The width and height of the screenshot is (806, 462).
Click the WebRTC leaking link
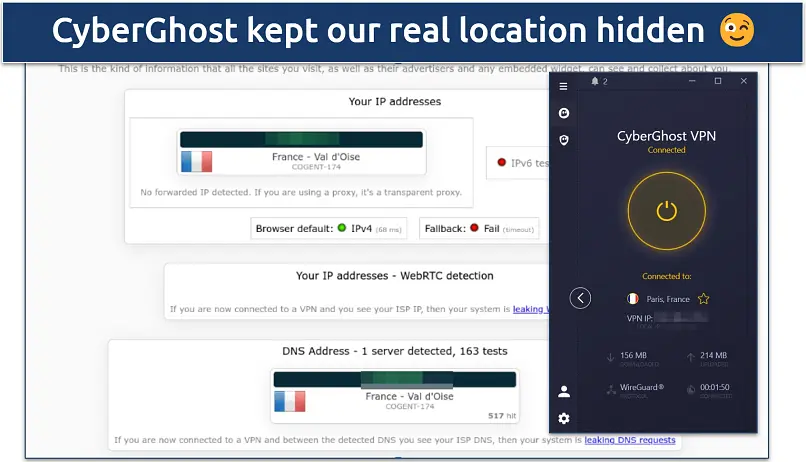(530, 309)
